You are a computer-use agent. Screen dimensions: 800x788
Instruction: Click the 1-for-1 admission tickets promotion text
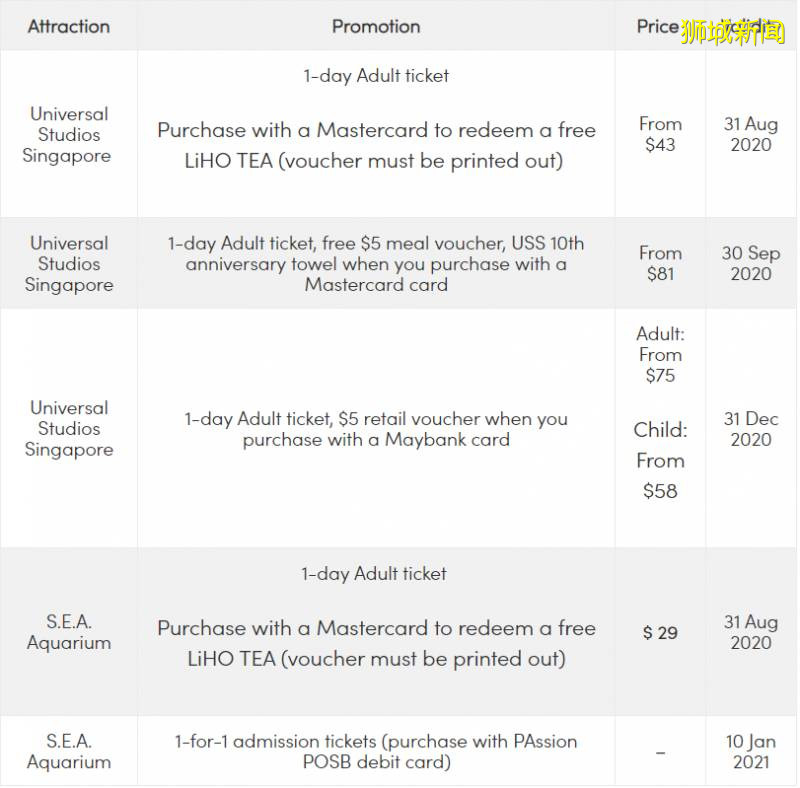click(376, 751)
